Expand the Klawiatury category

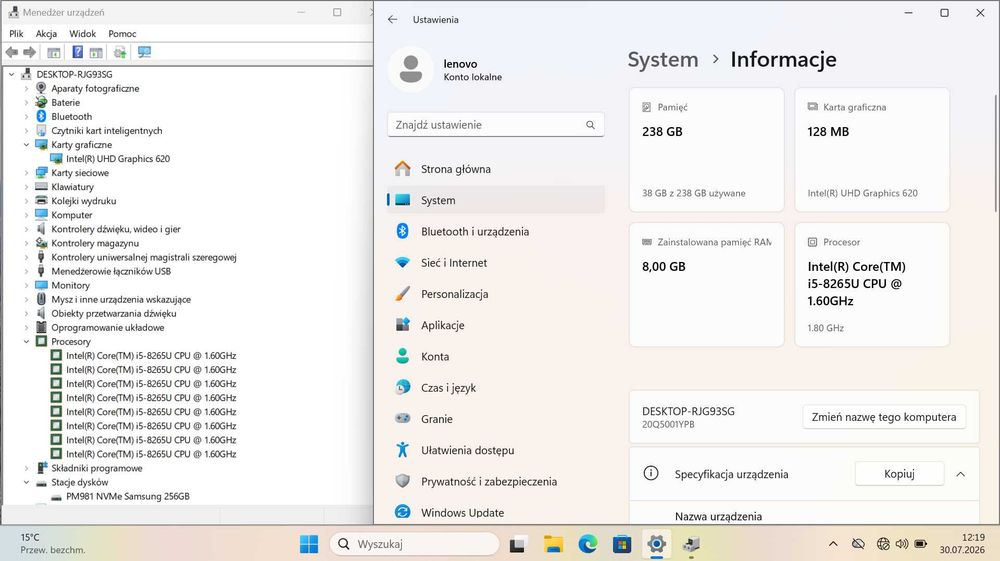click(x=26, y=187)
